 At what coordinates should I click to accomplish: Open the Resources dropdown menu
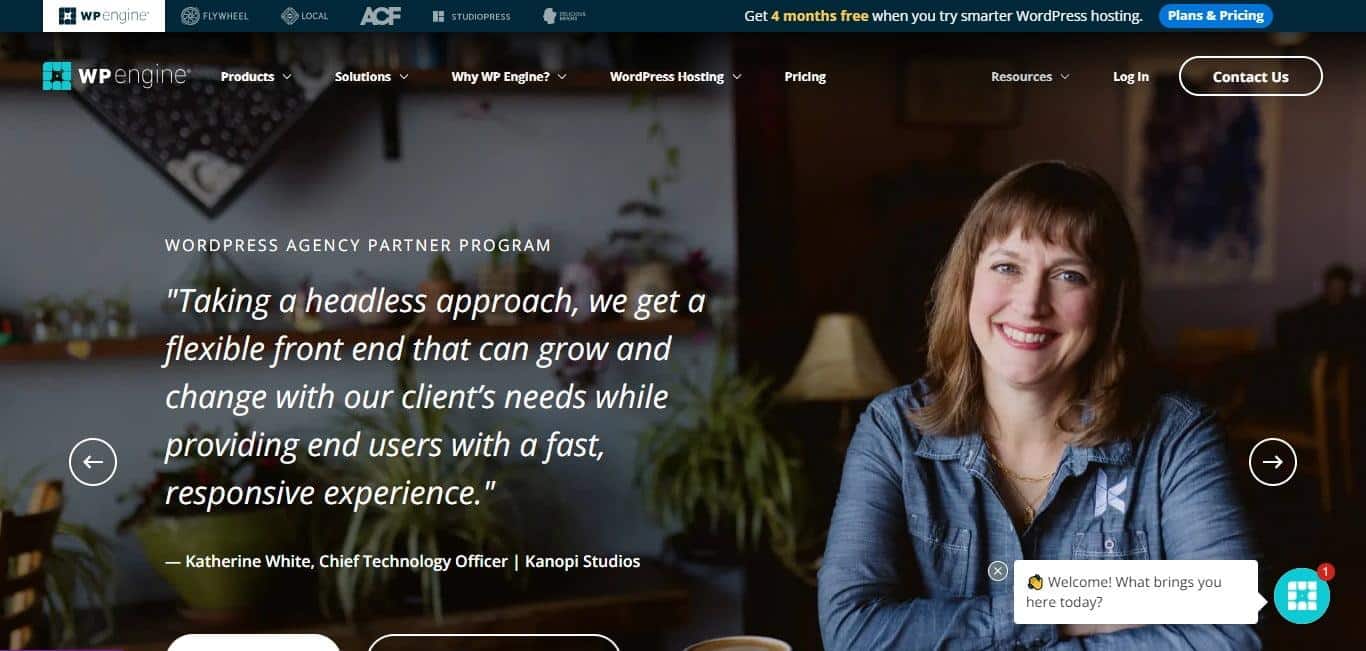(1030, 77)
